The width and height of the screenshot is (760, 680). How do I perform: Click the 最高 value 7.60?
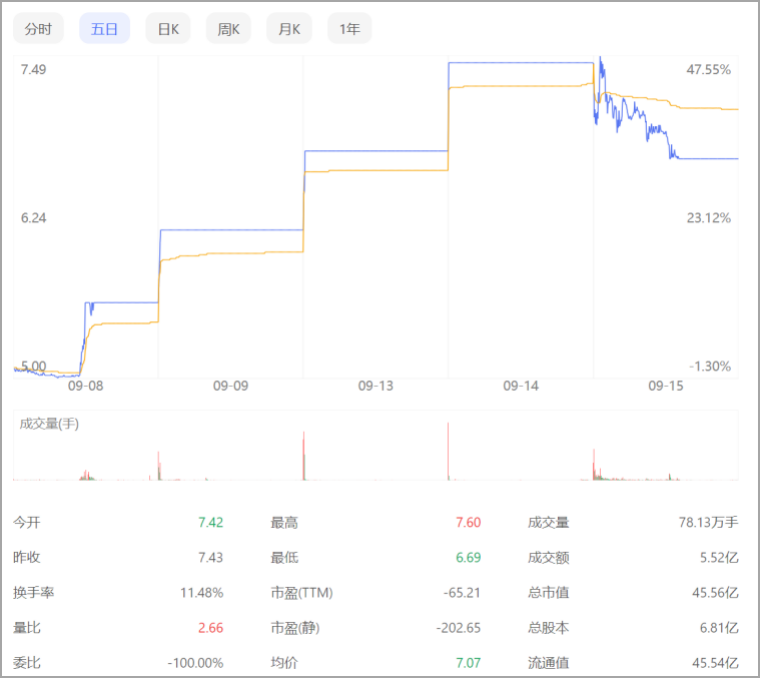[467, 522]
